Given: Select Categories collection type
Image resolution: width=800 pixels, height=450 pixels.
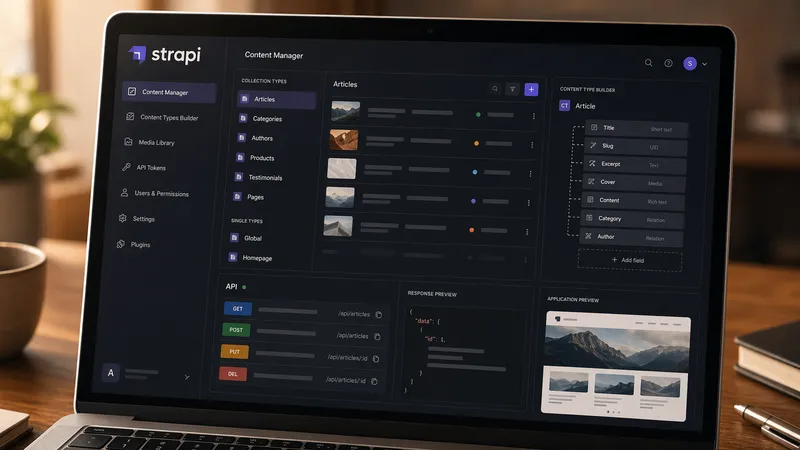Looking at the screenshot, I should tap(266, 119).
